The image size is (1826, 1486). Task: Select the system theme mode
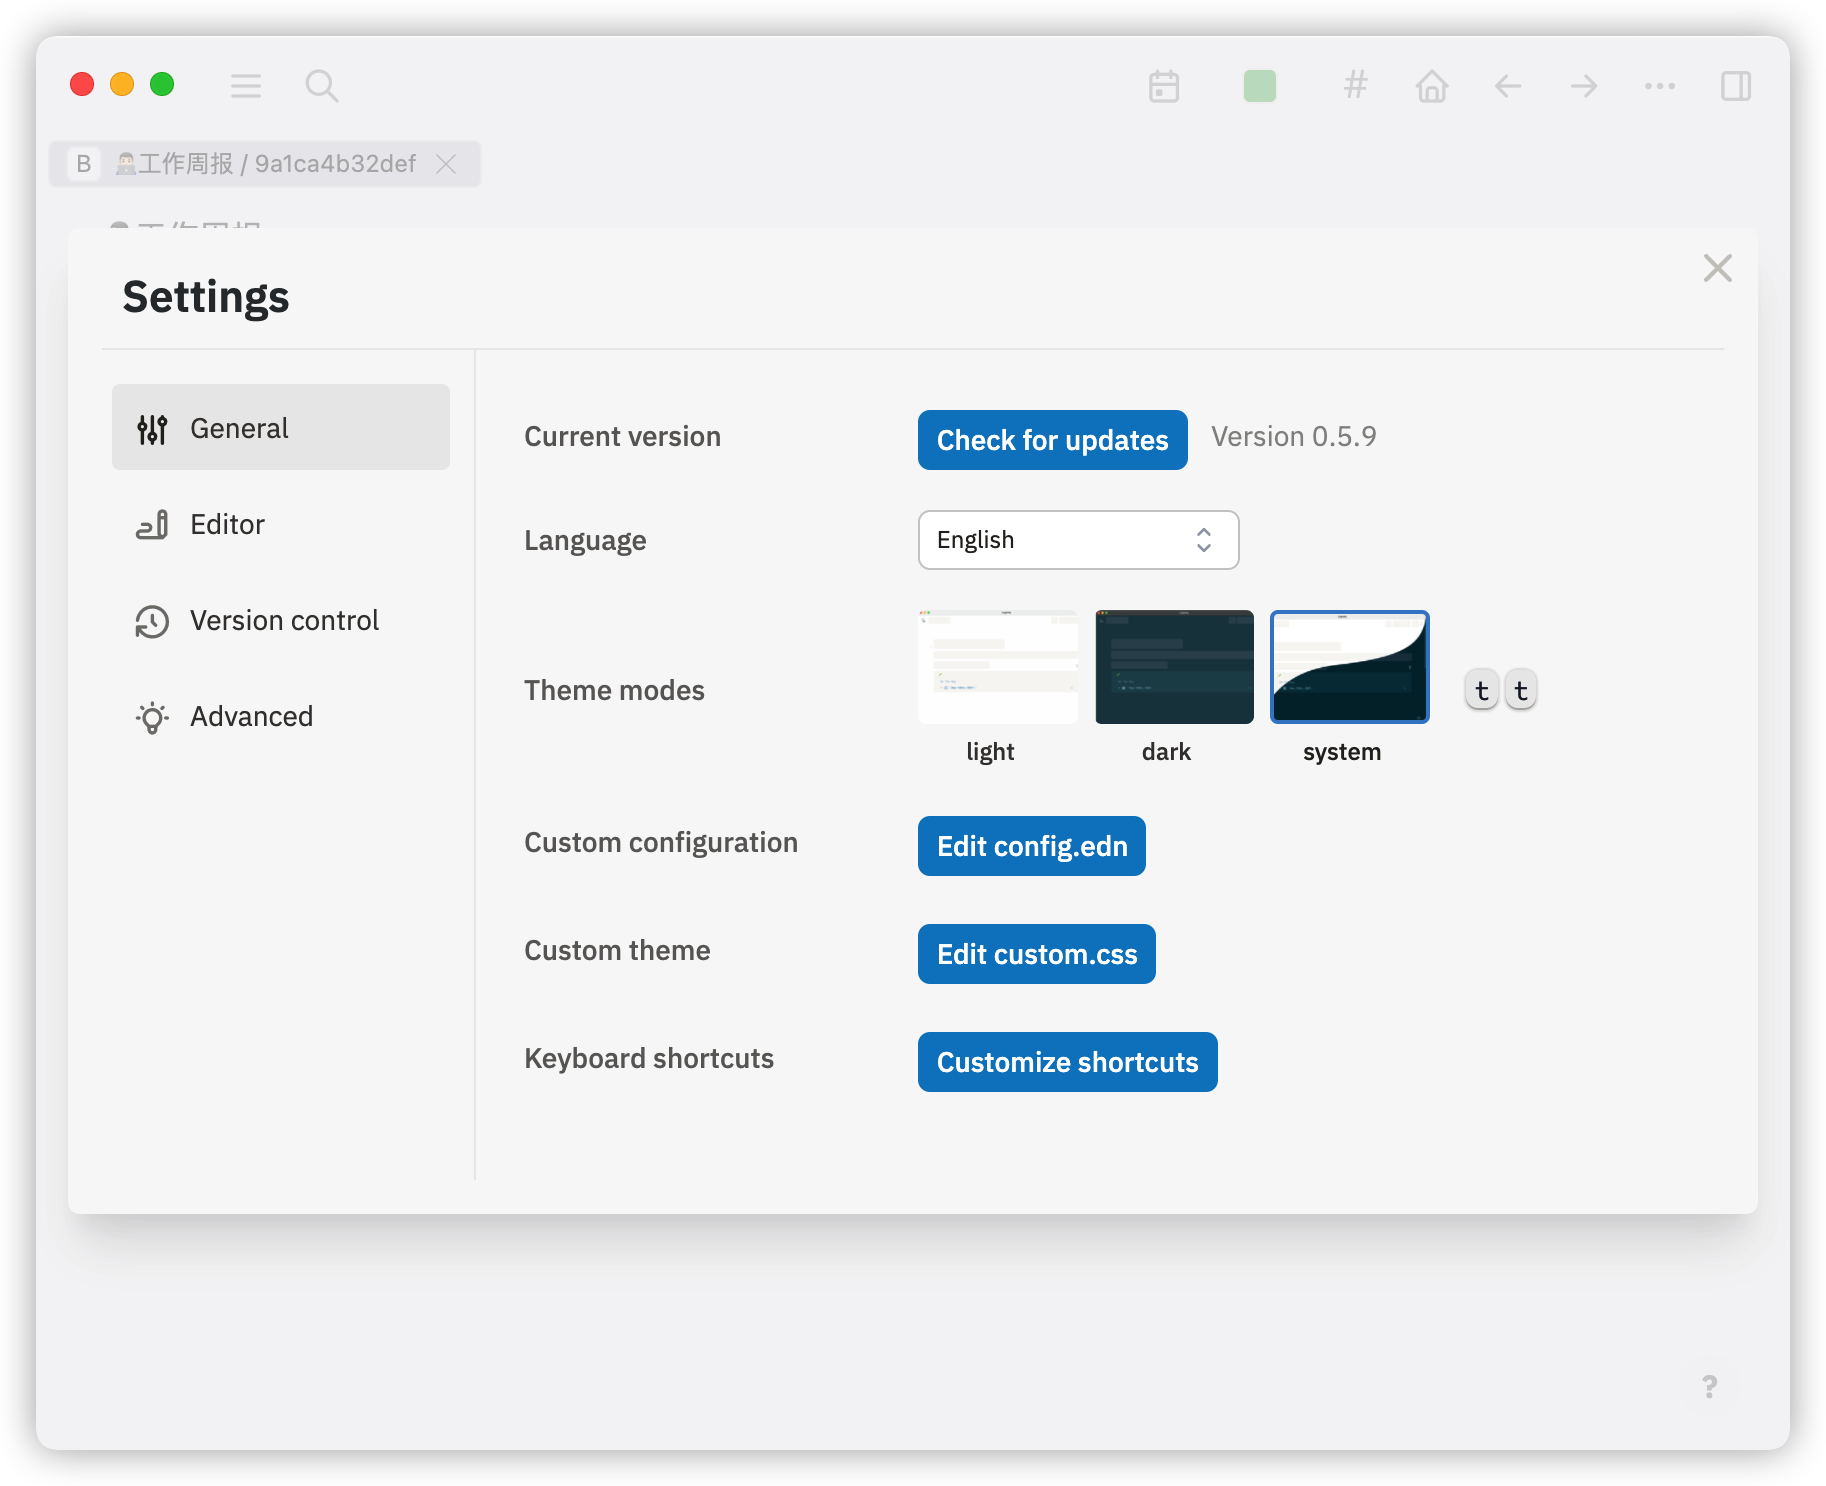[1349, 666]
